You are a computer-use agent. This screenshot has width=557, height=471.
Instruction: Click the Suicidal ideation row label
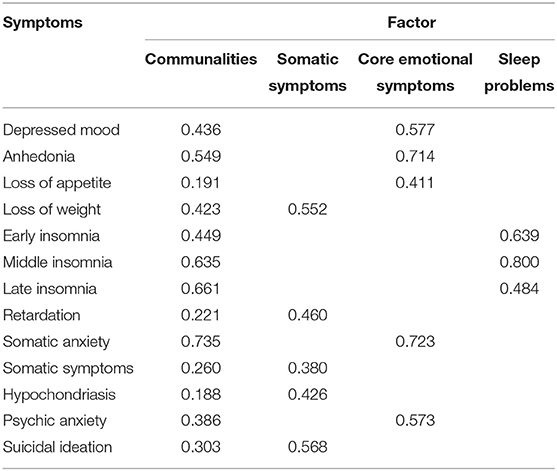pyautogui.click(x=58, y=447)
